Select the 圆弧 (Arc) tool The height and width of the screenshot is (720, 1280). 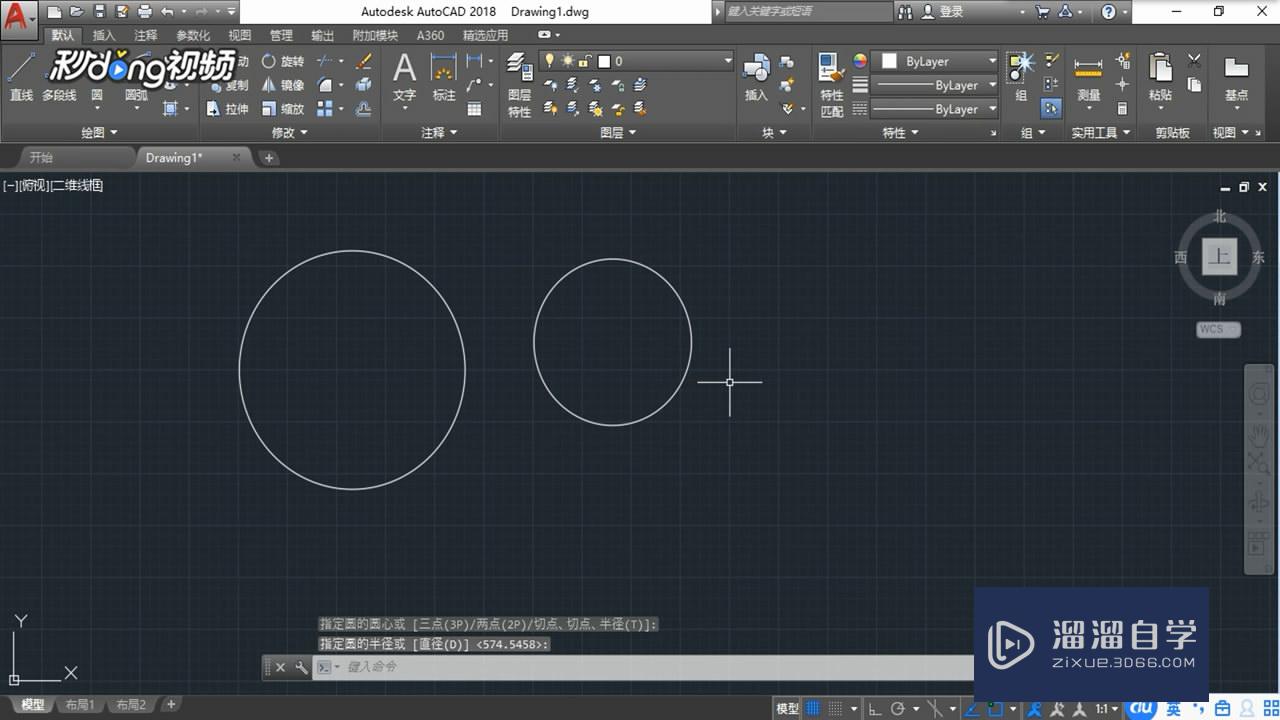(x=136, y=93)
